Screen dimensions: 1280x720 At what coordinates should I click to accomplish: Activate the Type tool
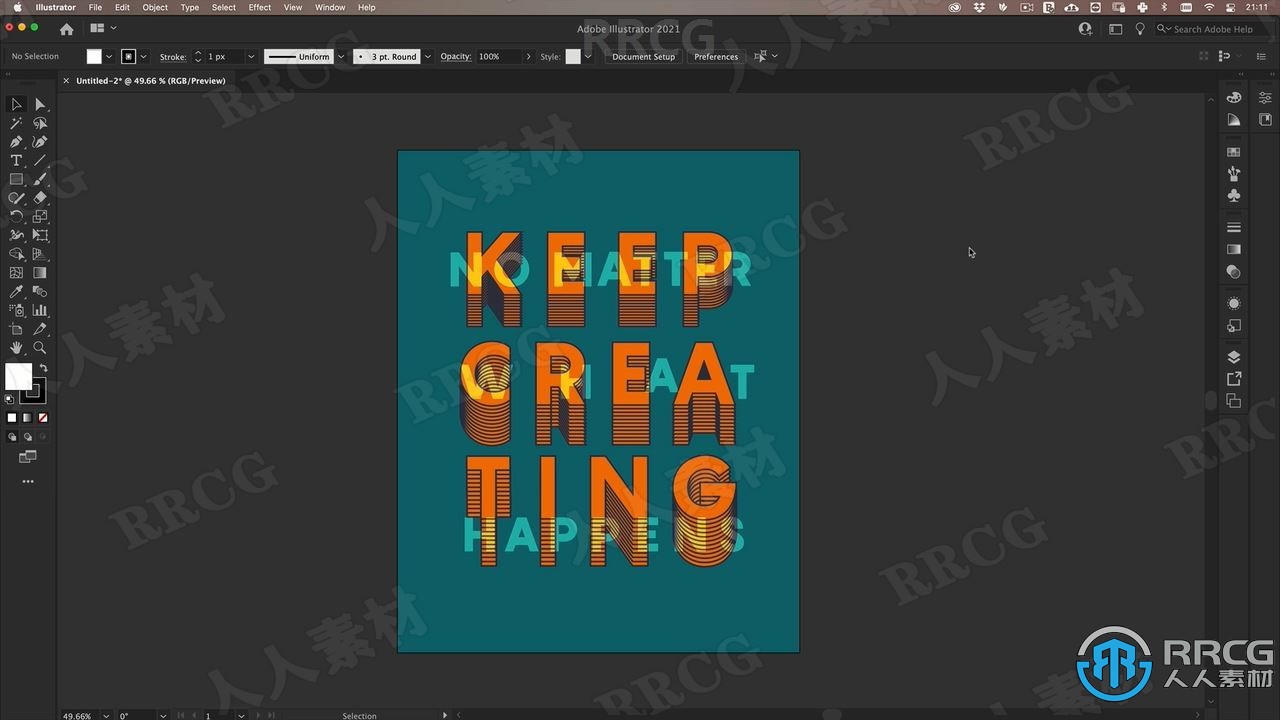pos(16,161)
